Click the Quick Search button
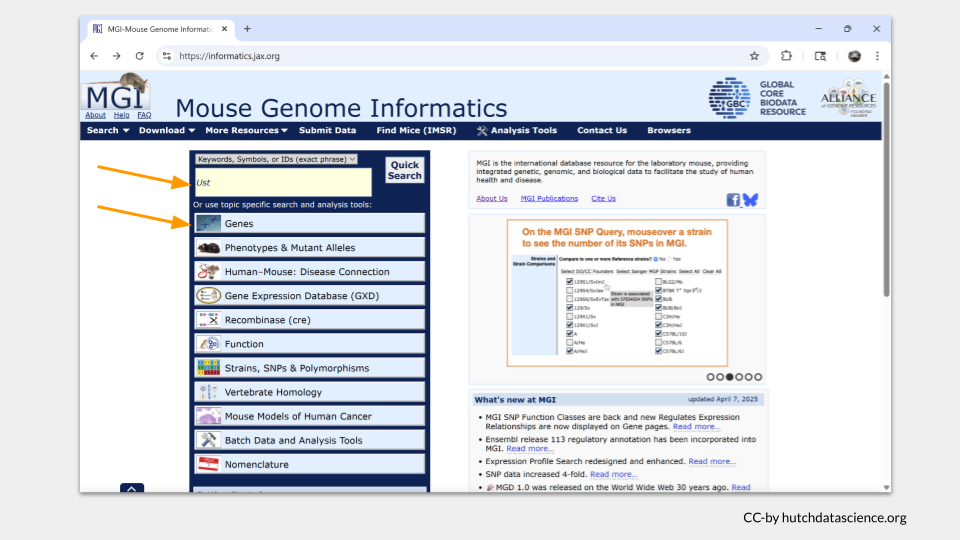This screenshot has width=960, height=540. click(405, 170)
